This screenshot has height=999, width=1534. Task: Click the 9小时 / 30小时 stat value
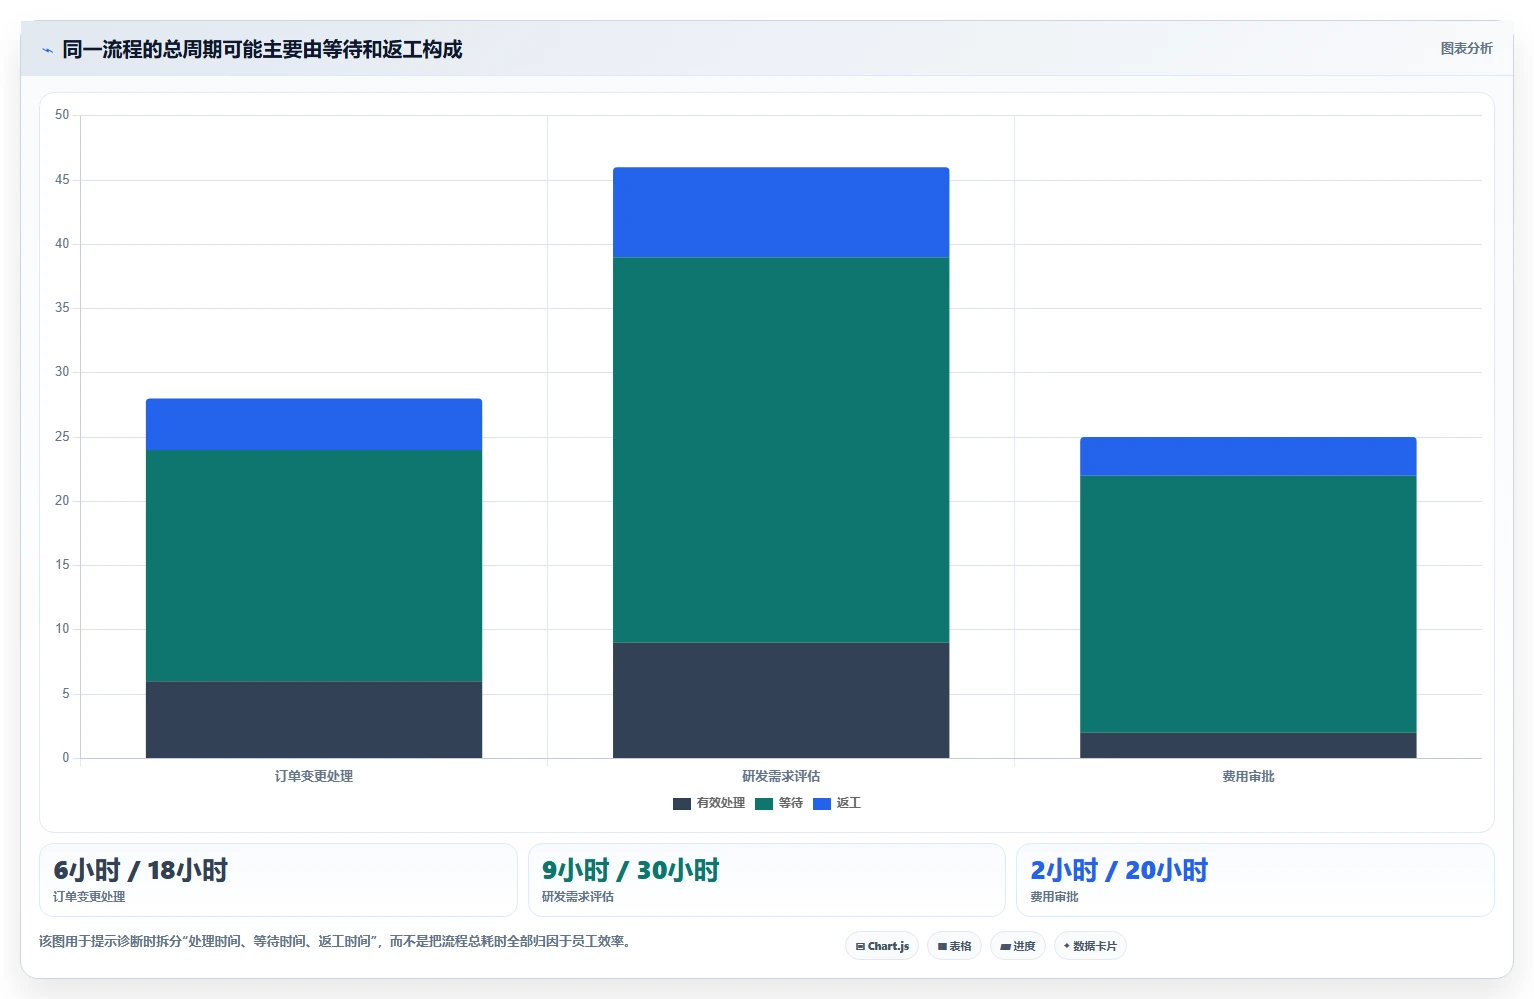tap(631, 870)
